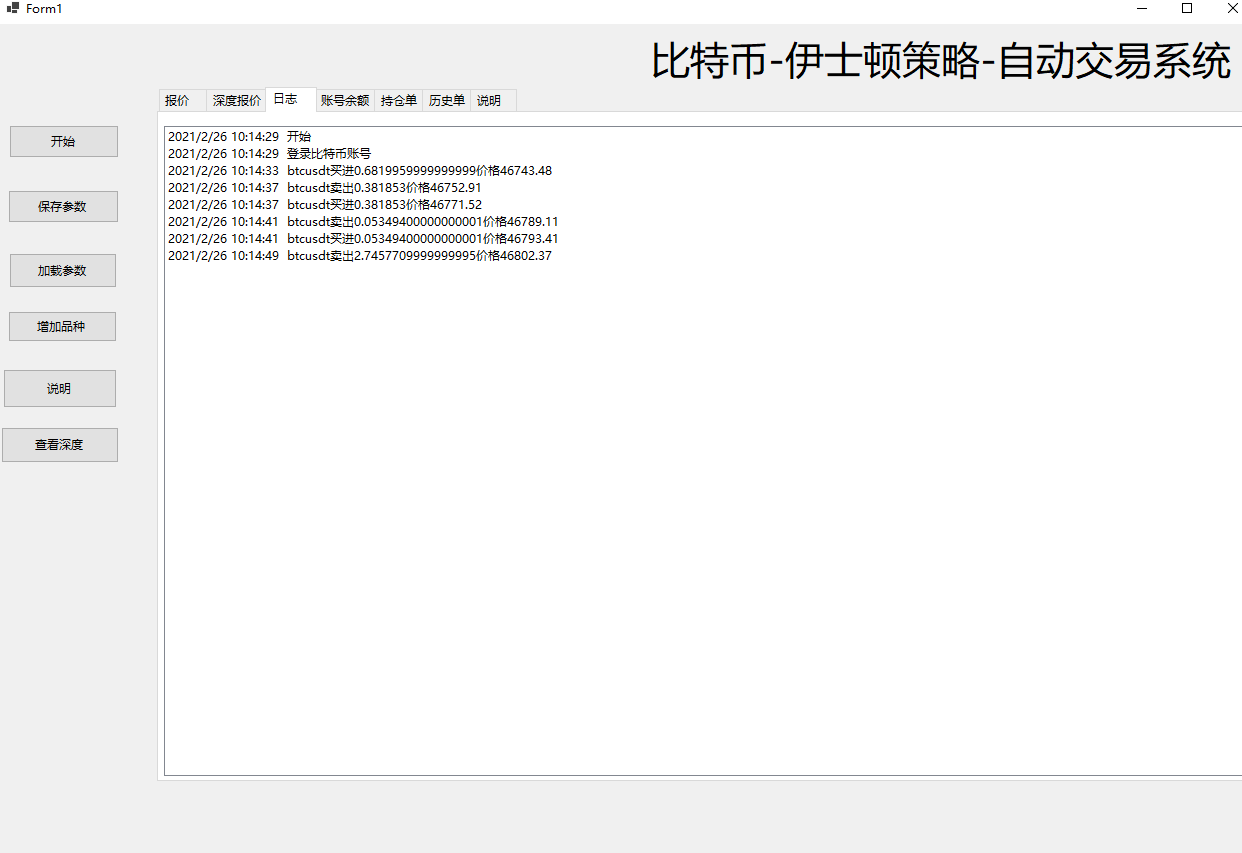The height and width of the screenshot is (853, 1242).
Task: Select the log line 10:14:29 开始
Action: 239,137
